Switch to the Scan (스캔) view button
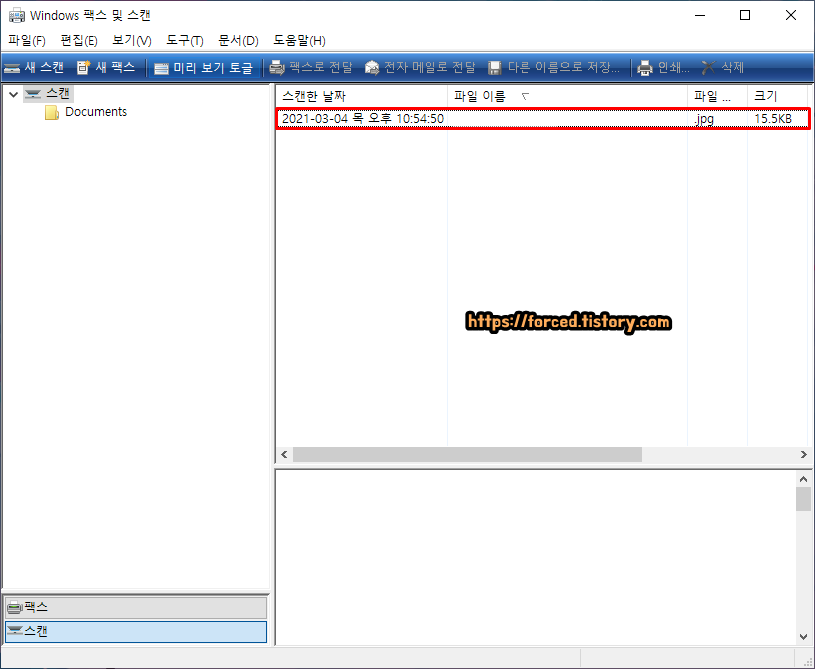The height and width of the screenshot is (669, 815). (136, 632)
